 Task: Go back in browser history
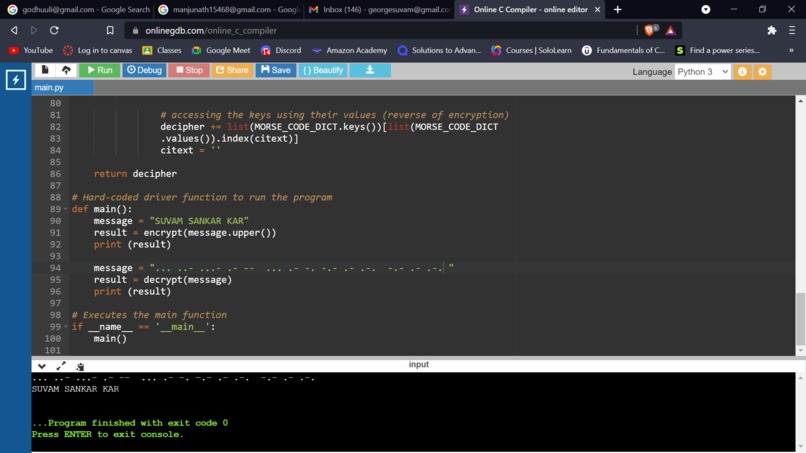(14, 30)
